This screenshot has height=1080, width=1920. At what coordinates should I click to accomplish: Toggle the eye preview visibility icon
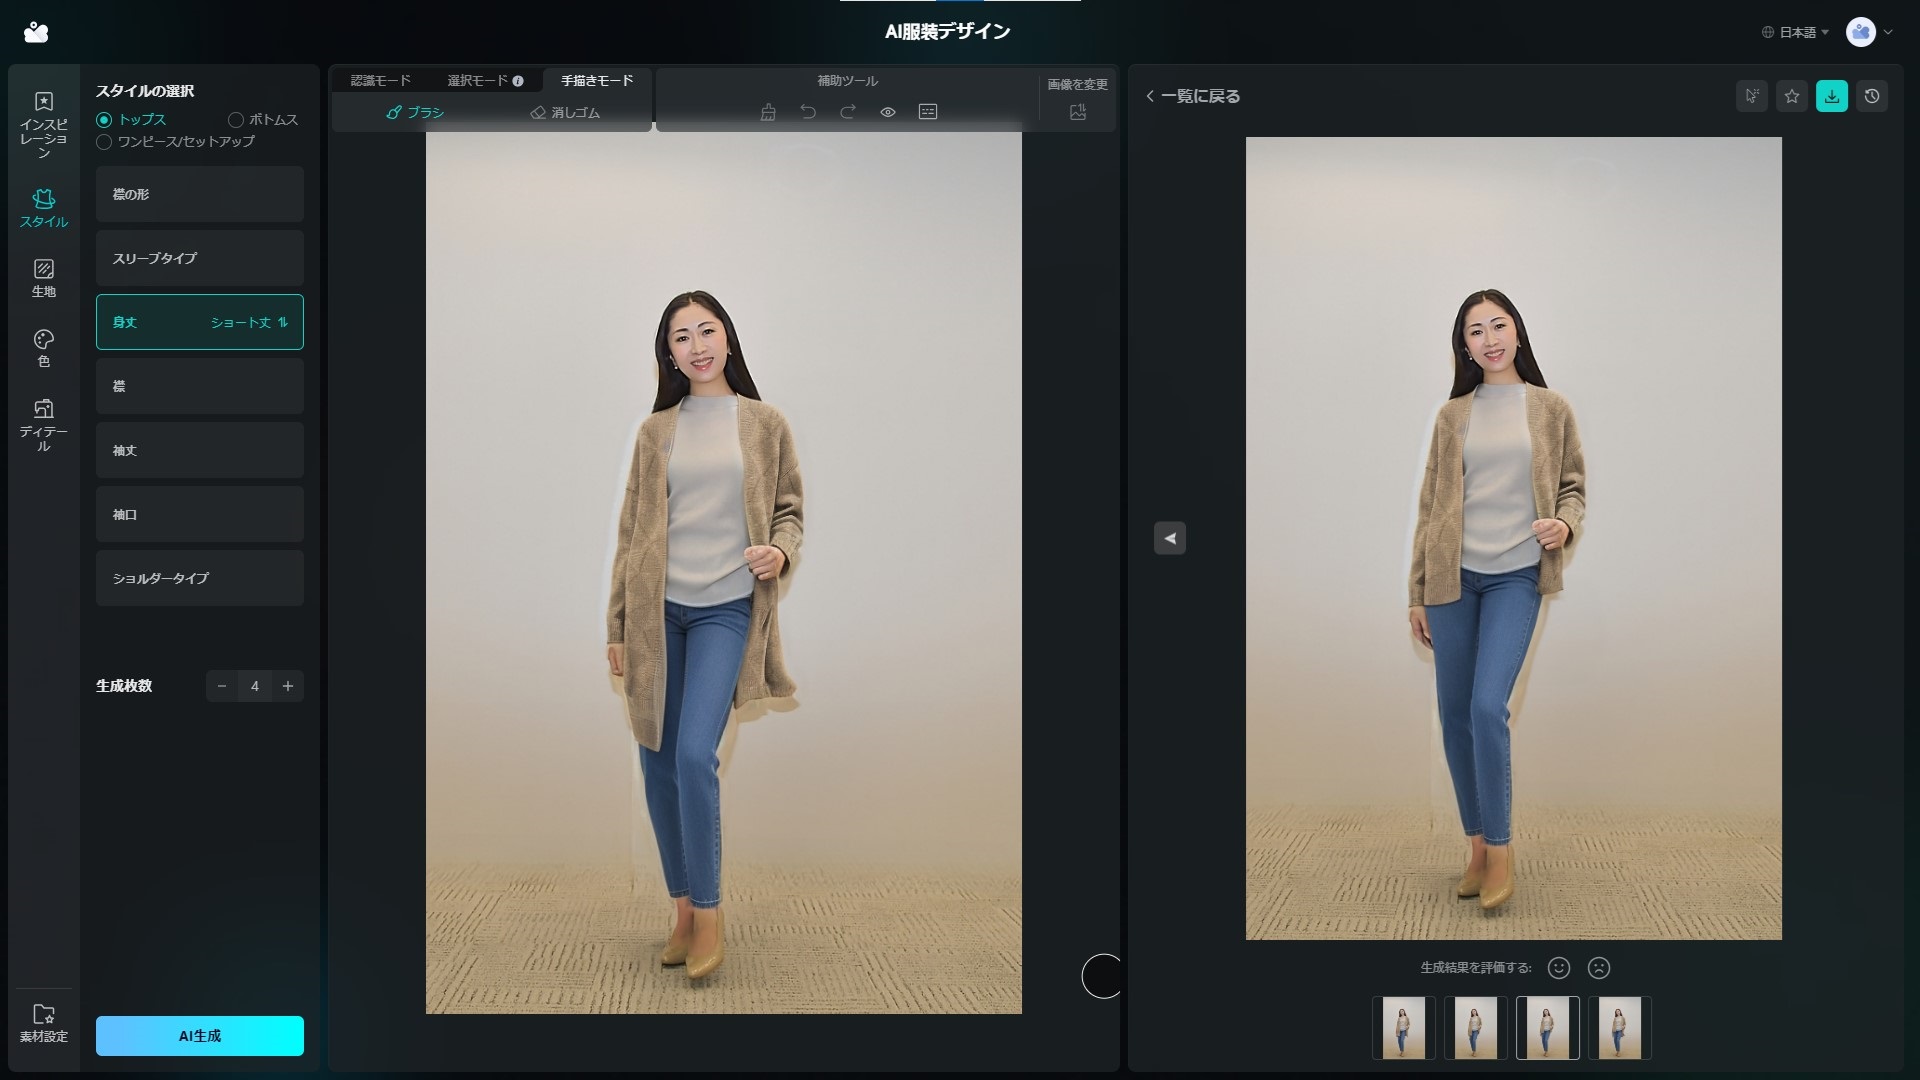pos(887,112)
